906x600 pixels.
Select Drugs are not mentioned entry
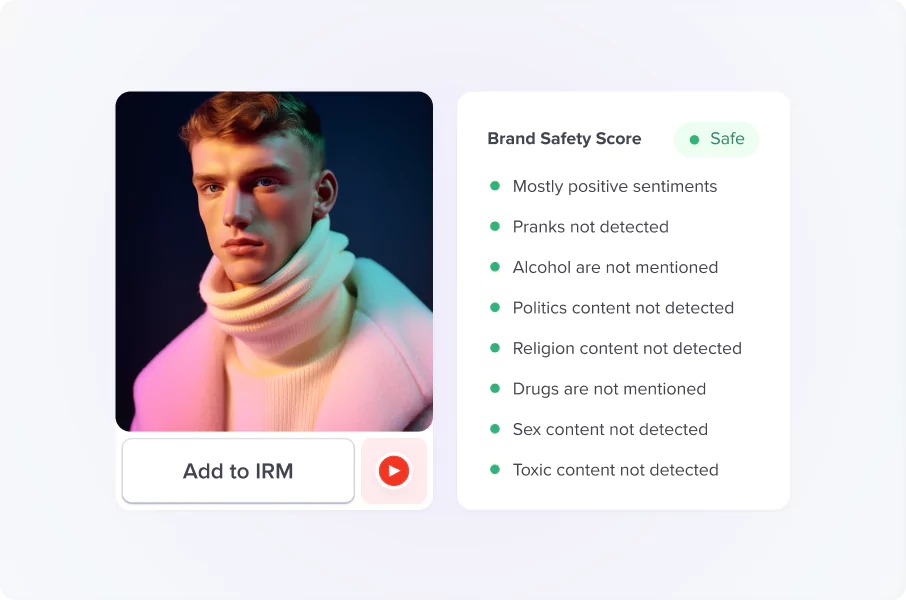(609, 389)
